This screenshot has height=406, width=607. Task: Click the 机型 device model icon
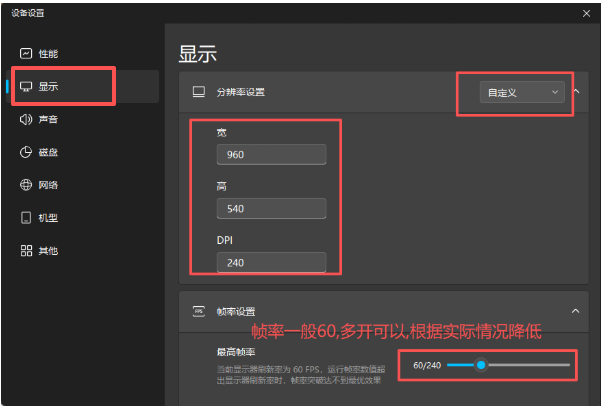coord(26,218)
